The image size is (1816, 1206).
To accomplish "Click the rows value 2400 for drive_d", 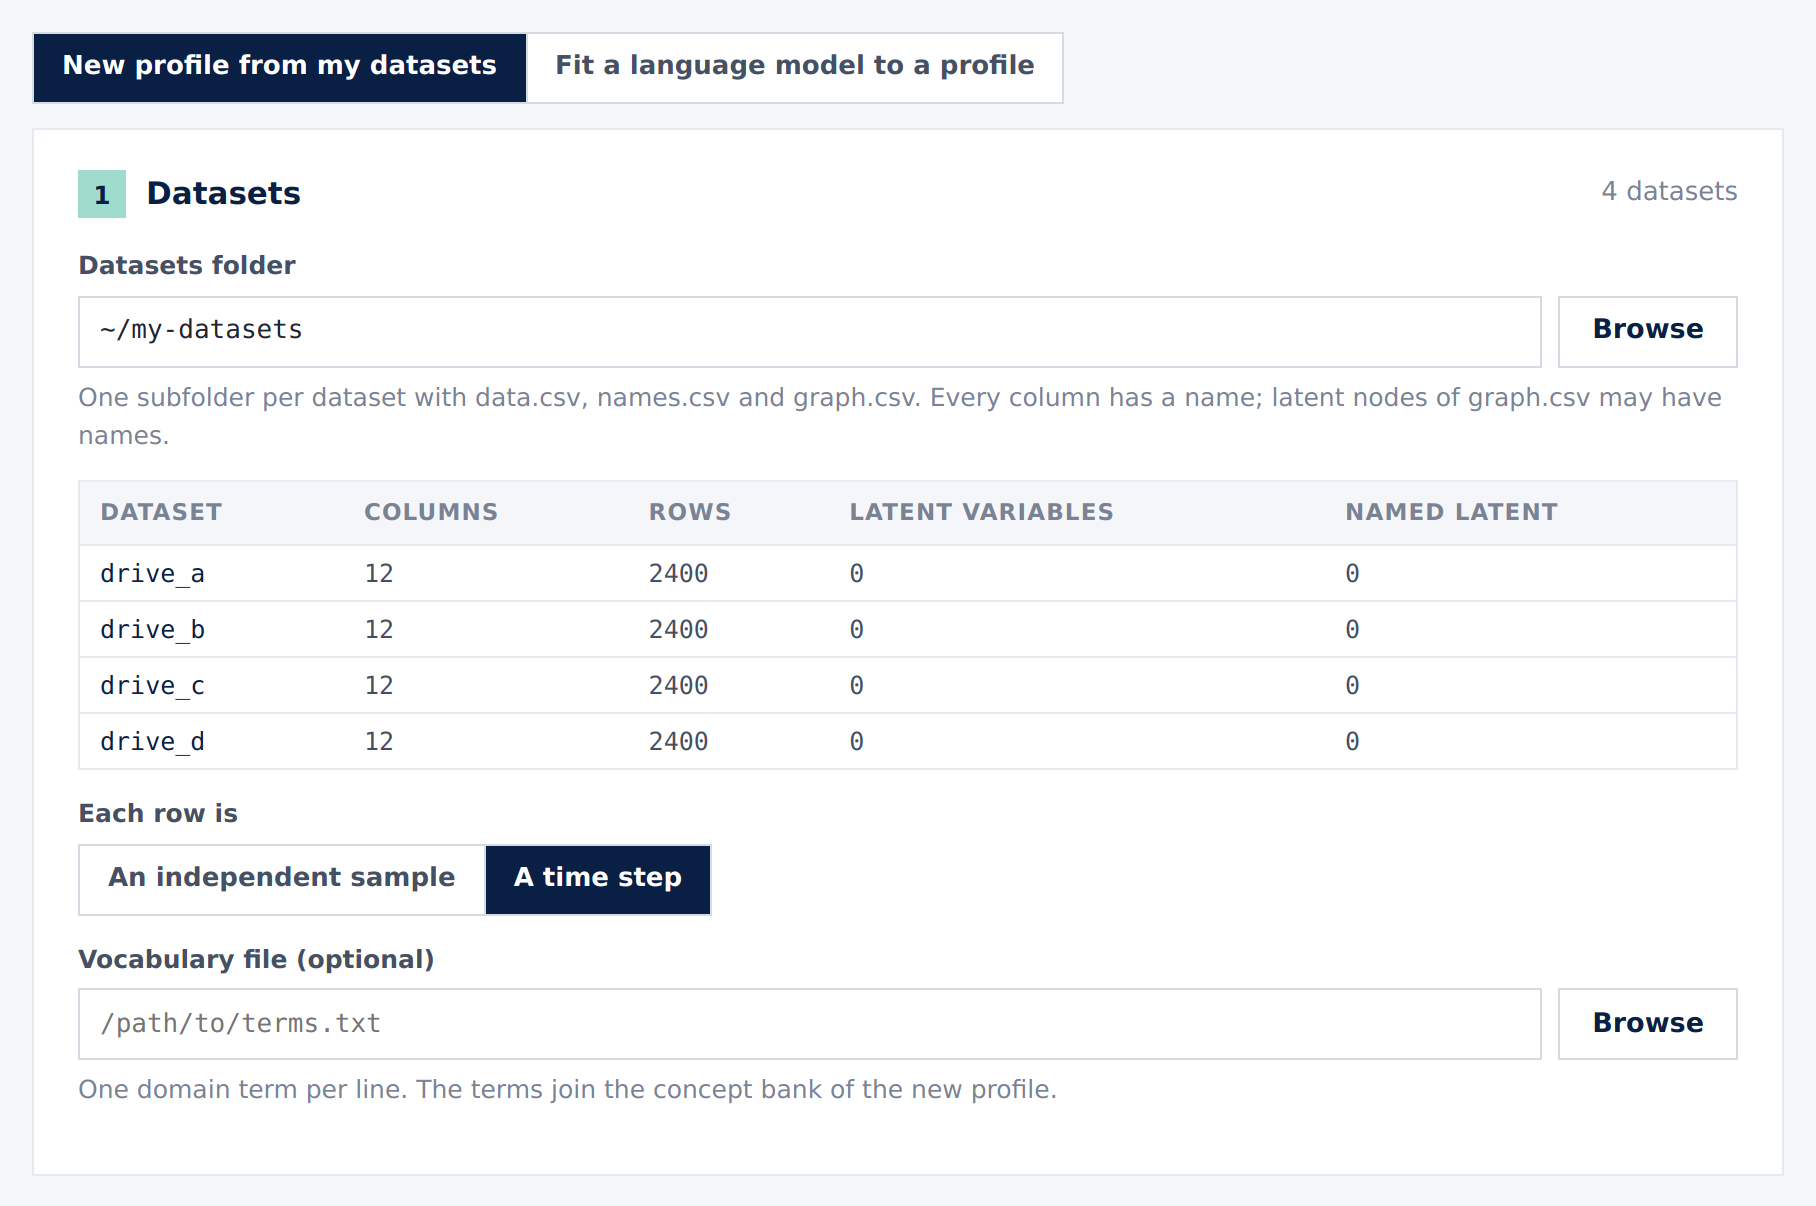I will (x=678, y=742).
